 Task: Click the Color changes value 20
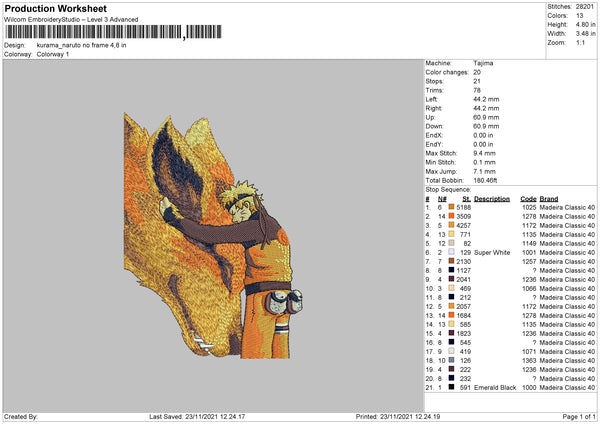(x=477, y=72)
